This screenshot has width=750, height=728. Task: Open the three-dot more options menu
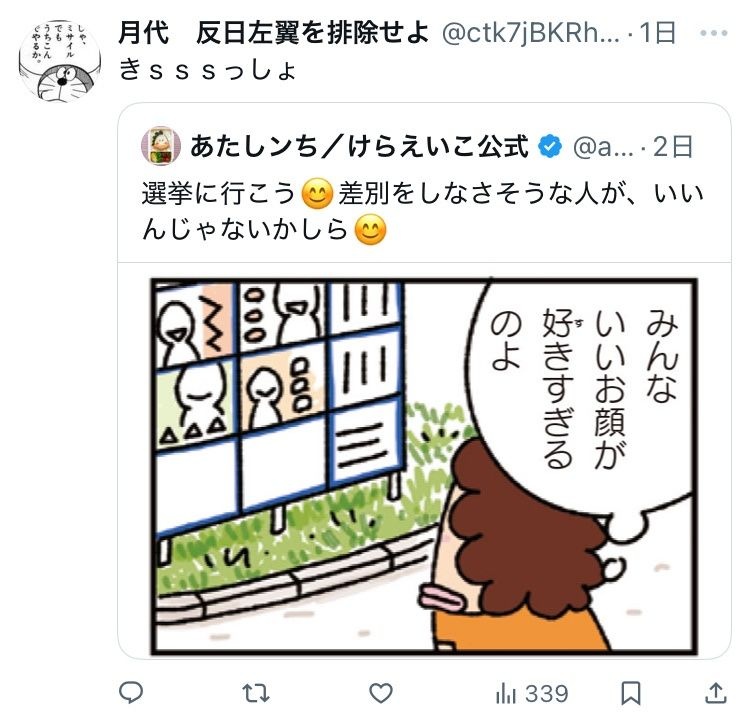714,33
